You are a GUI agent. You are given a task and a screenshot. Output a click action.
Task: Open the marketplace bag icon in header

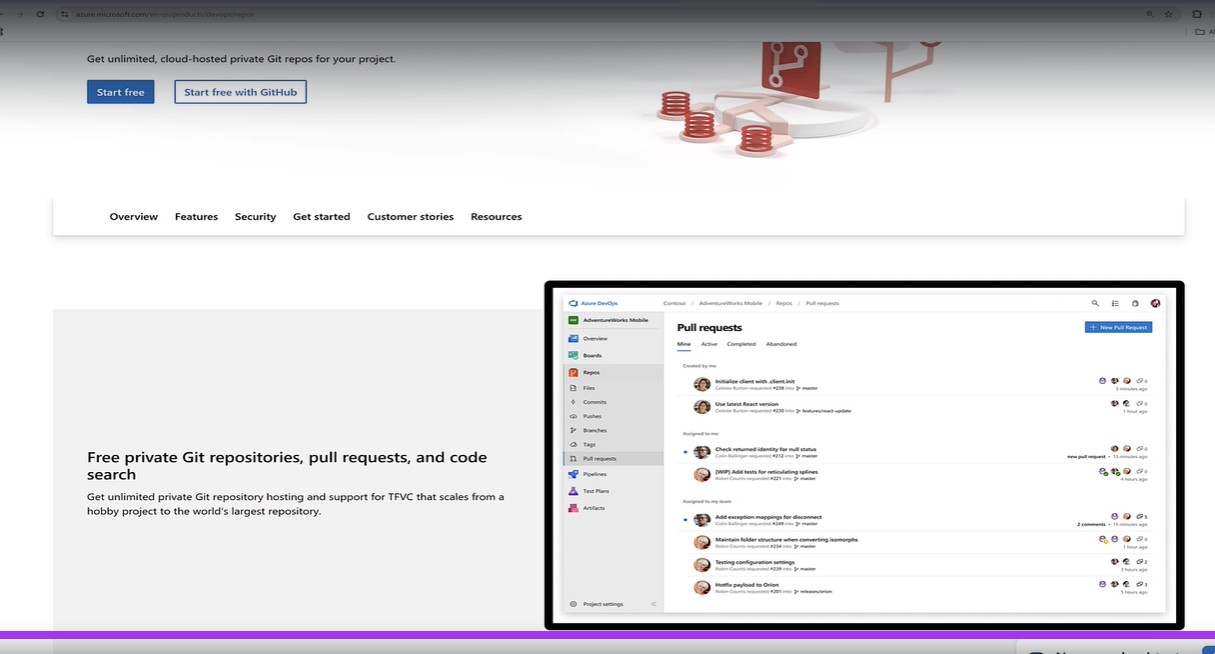click(1135, 302)
